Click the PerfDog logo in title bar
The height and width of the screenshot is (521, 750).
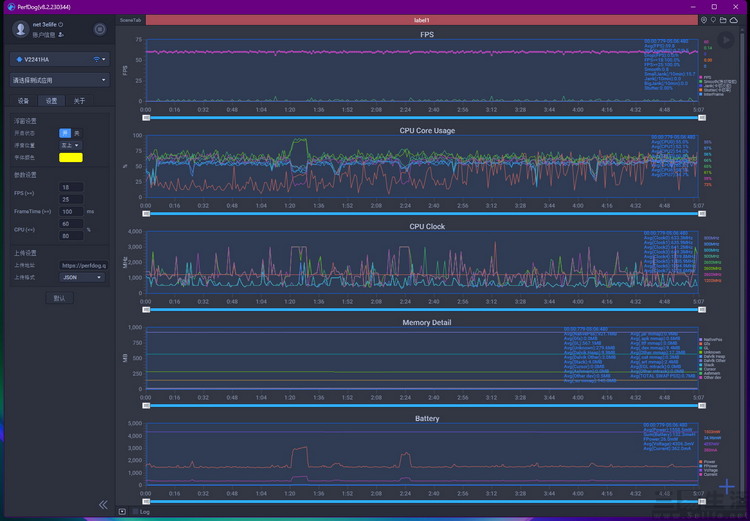[x=11, y=7]
